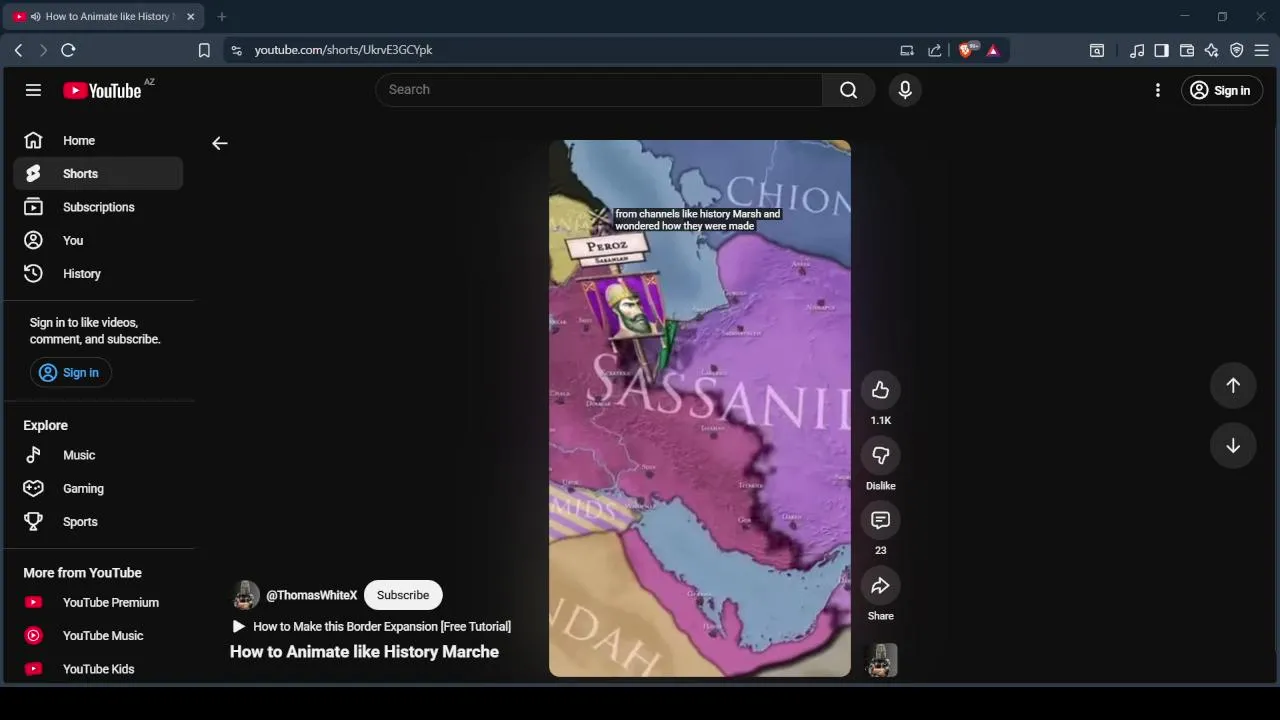This screenshot has width=1280, height=720.
Task: Open the You page in sidebar
Action: 98,240
